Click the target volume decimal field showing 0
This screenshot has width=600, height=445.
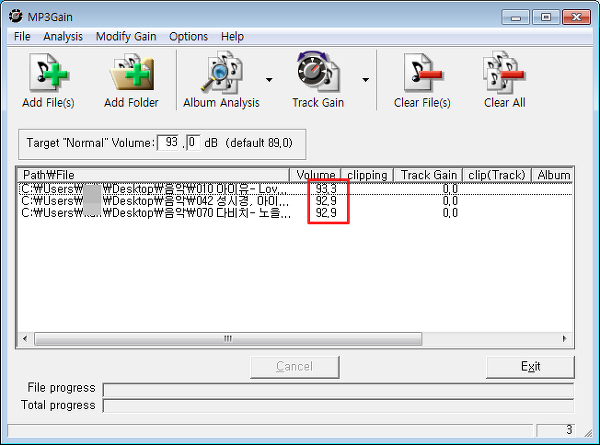pos(193,142)
